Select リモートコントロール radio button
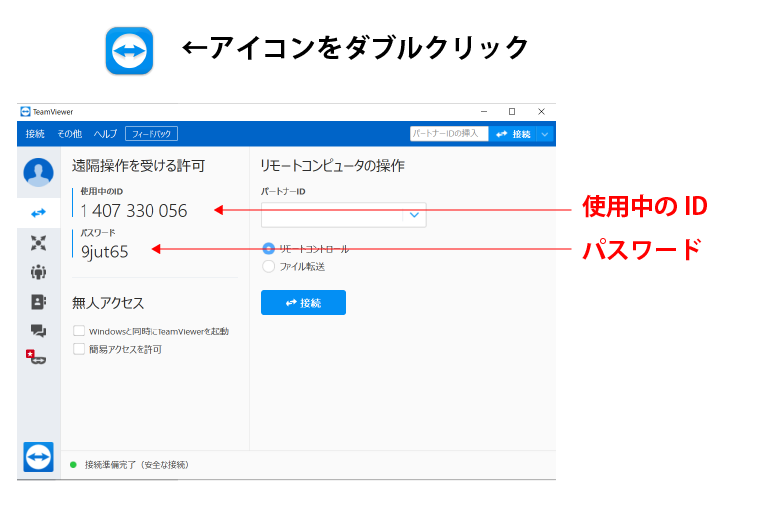This screenshot has width=760, height=530. point(269,249)
